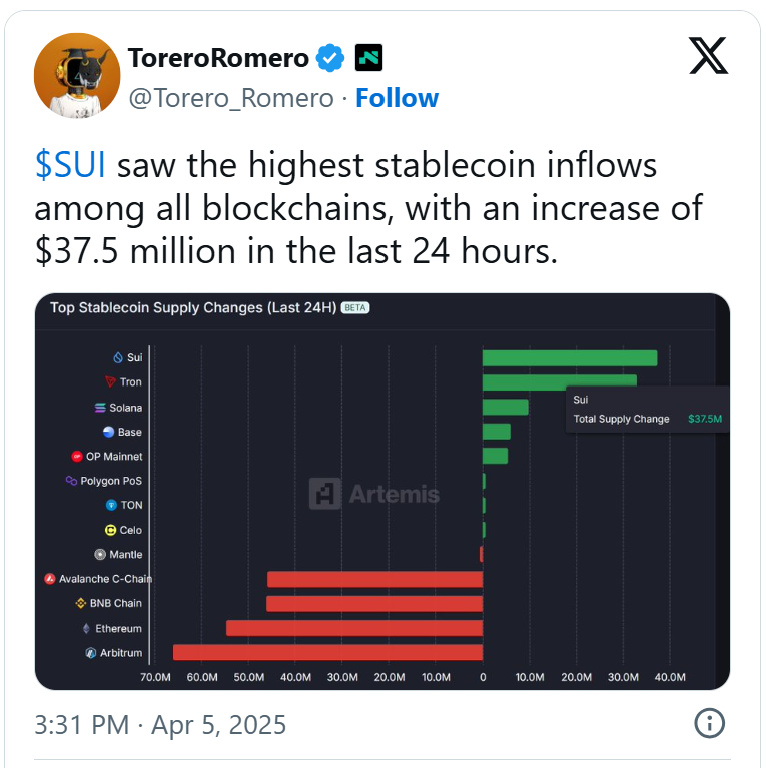Screen dimensions: 766x768
Task: Click the Arbitrum chain logo icon
Action: click(x=90, y=653)
